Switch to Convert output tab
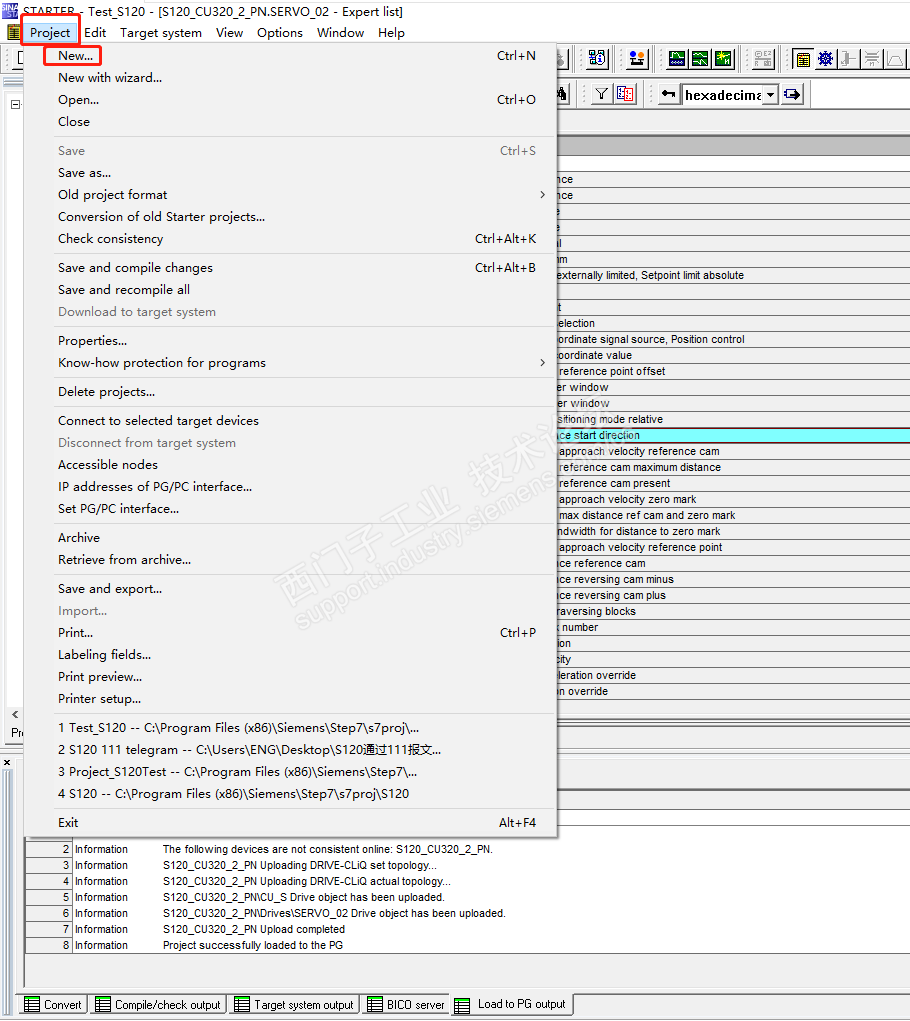This screenshot has height=1021, width=910. (x=53, y=1005)
